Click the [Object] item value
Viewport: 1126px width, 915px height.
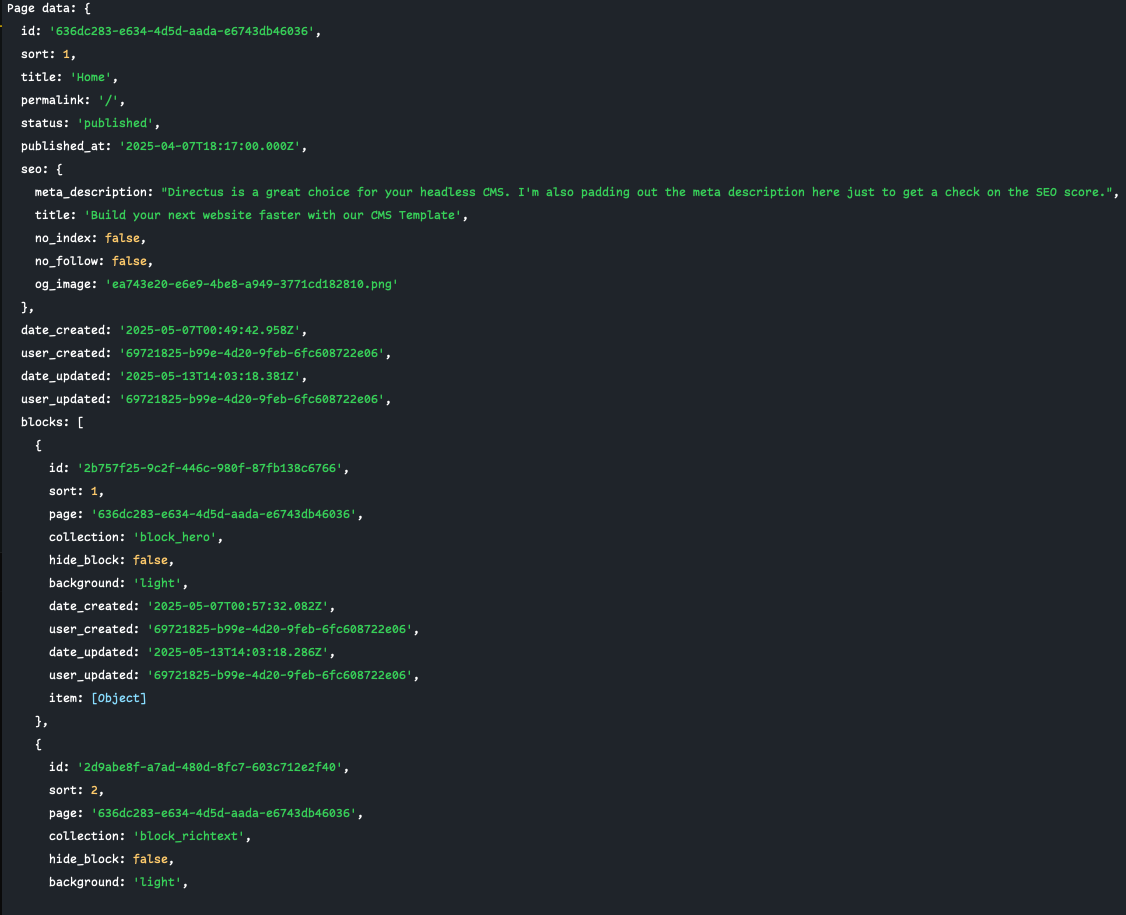[118, 698]
